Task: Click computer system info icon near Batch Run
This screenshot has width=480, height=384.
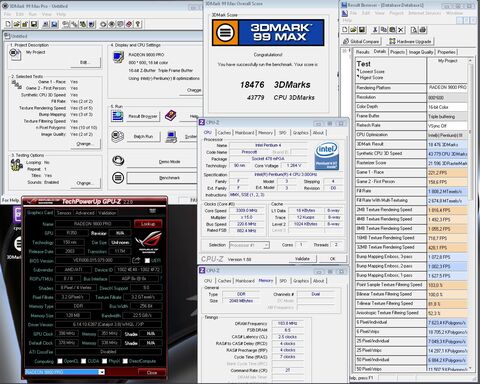Action: [171, 137]
